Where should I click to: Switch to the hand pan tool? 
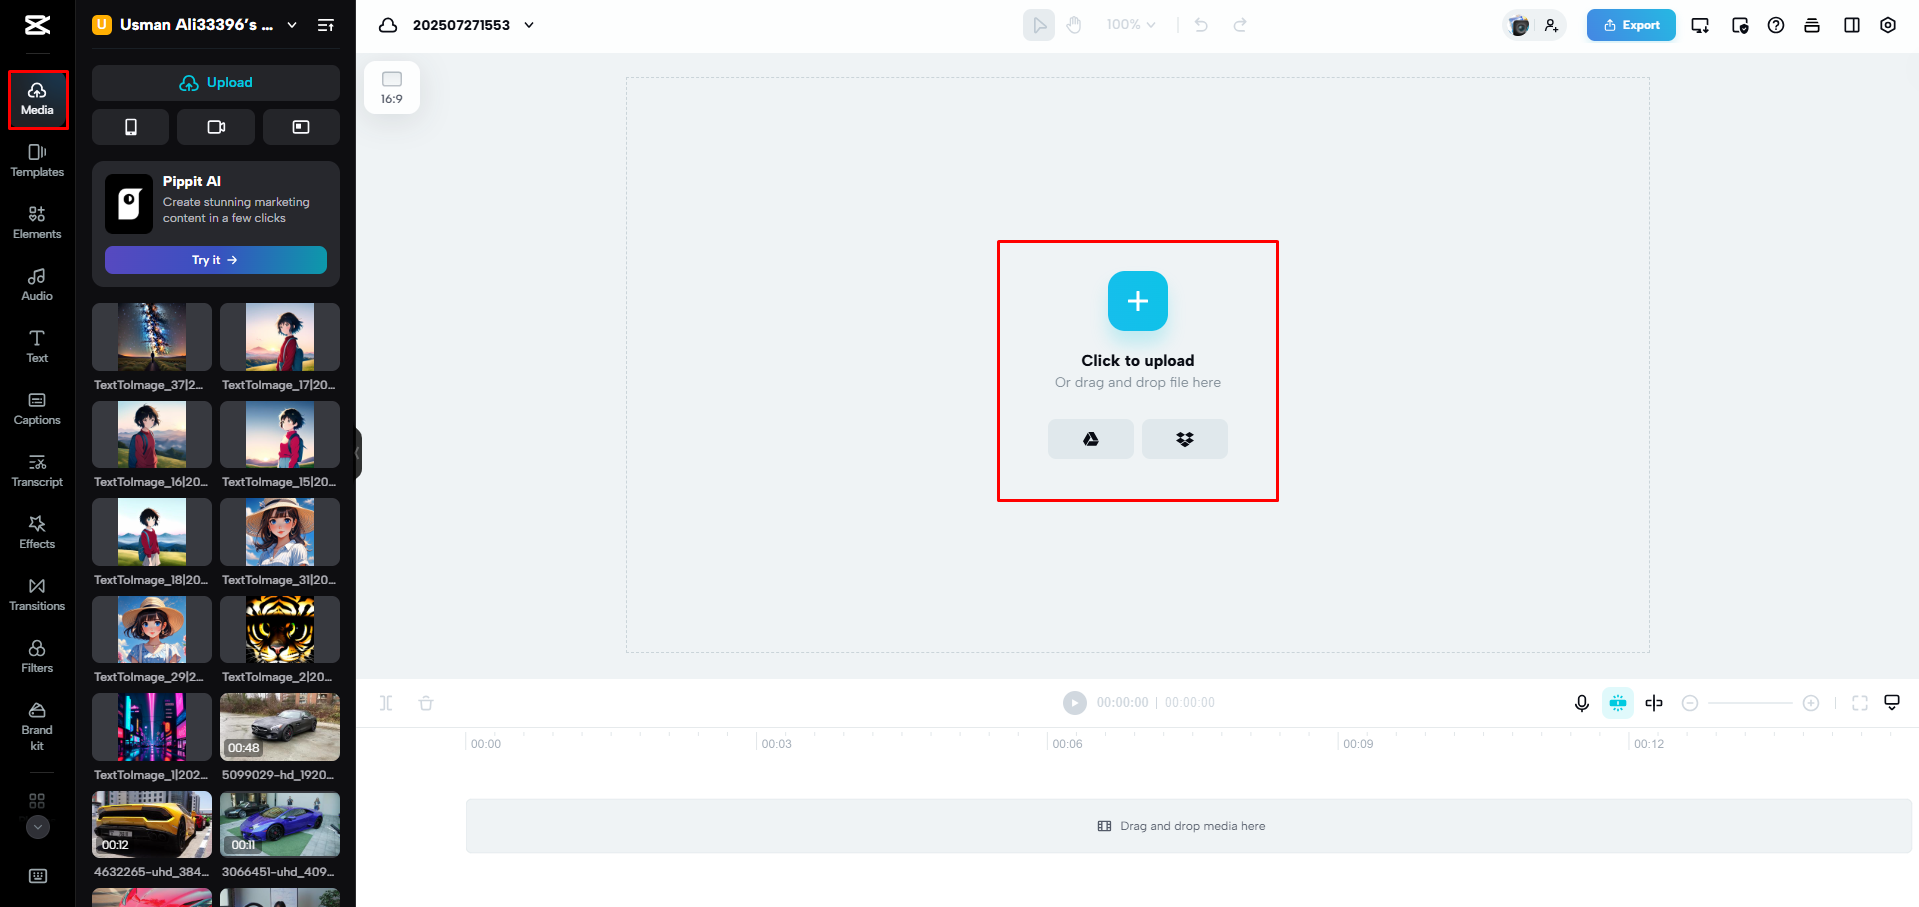tap(1074, 25)
